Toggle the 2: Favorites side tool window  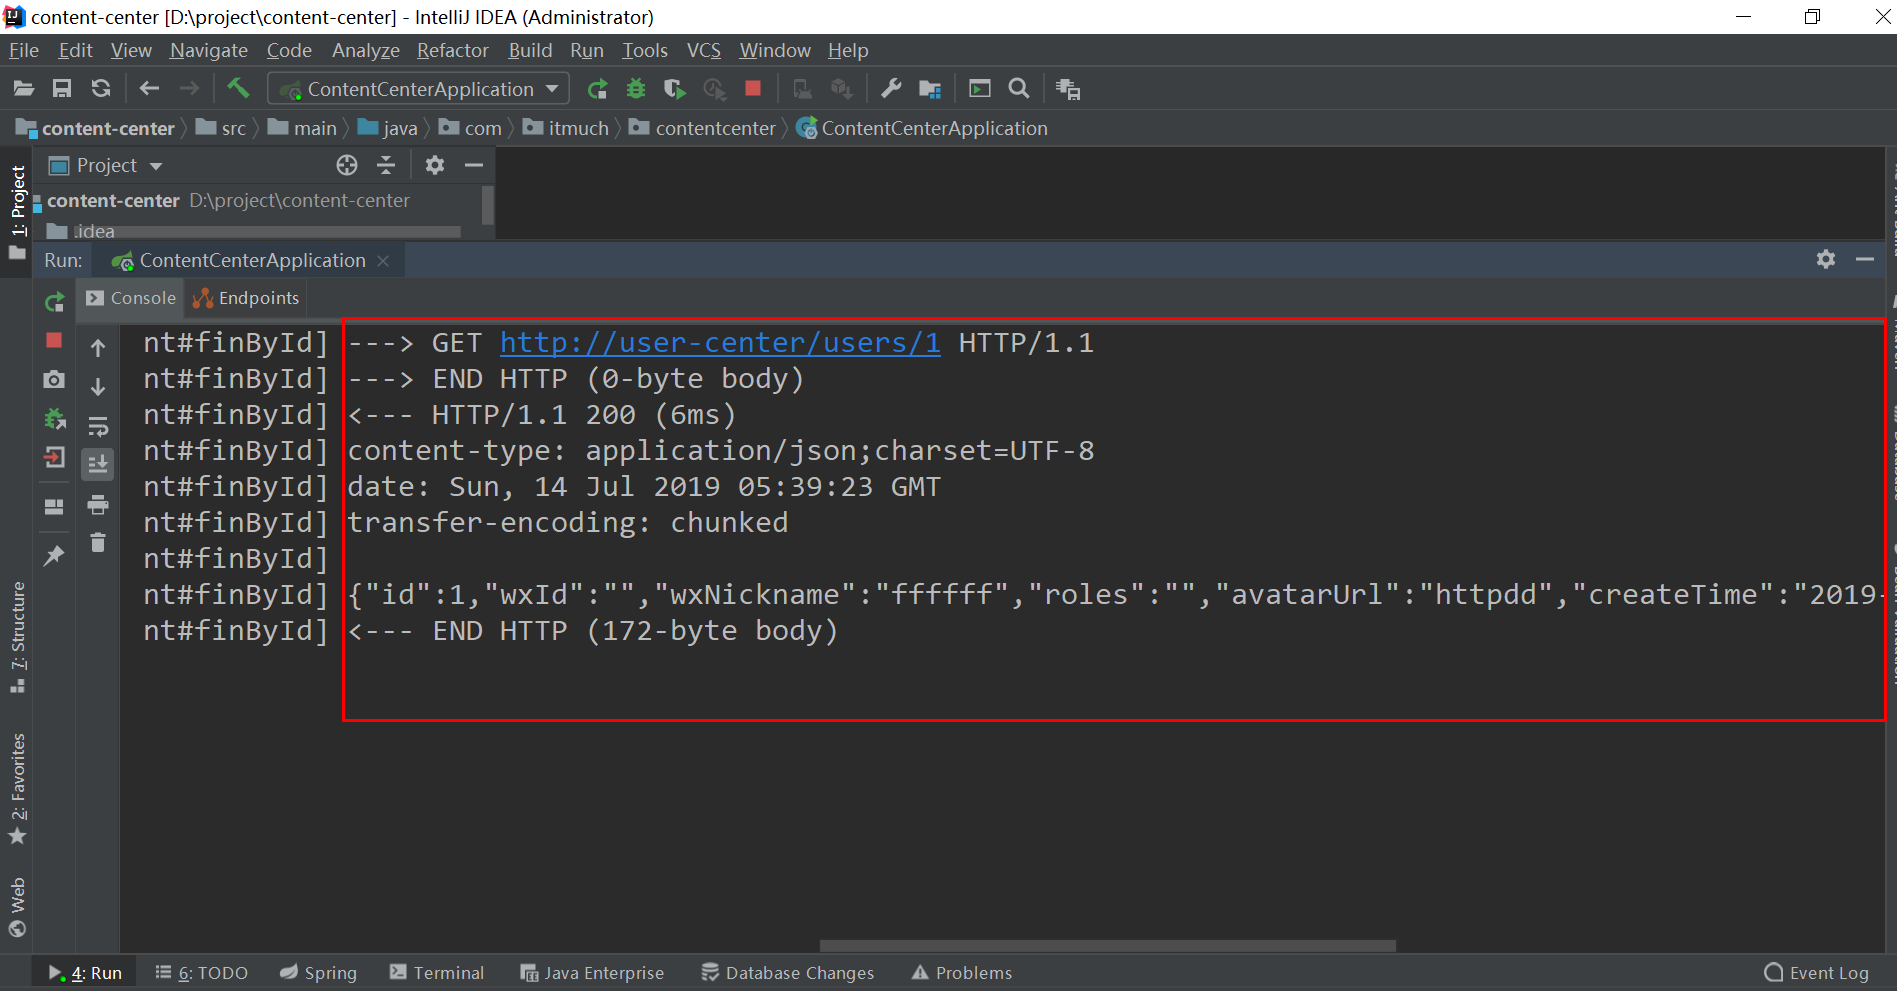coord(18,788)
